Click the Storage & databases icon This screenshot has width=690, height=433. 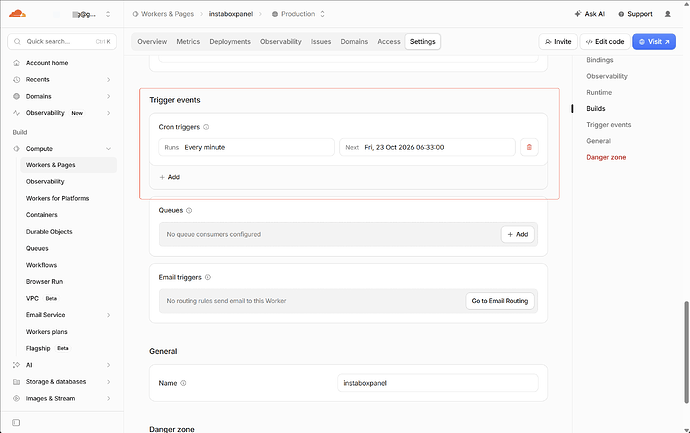coord(16,382)
